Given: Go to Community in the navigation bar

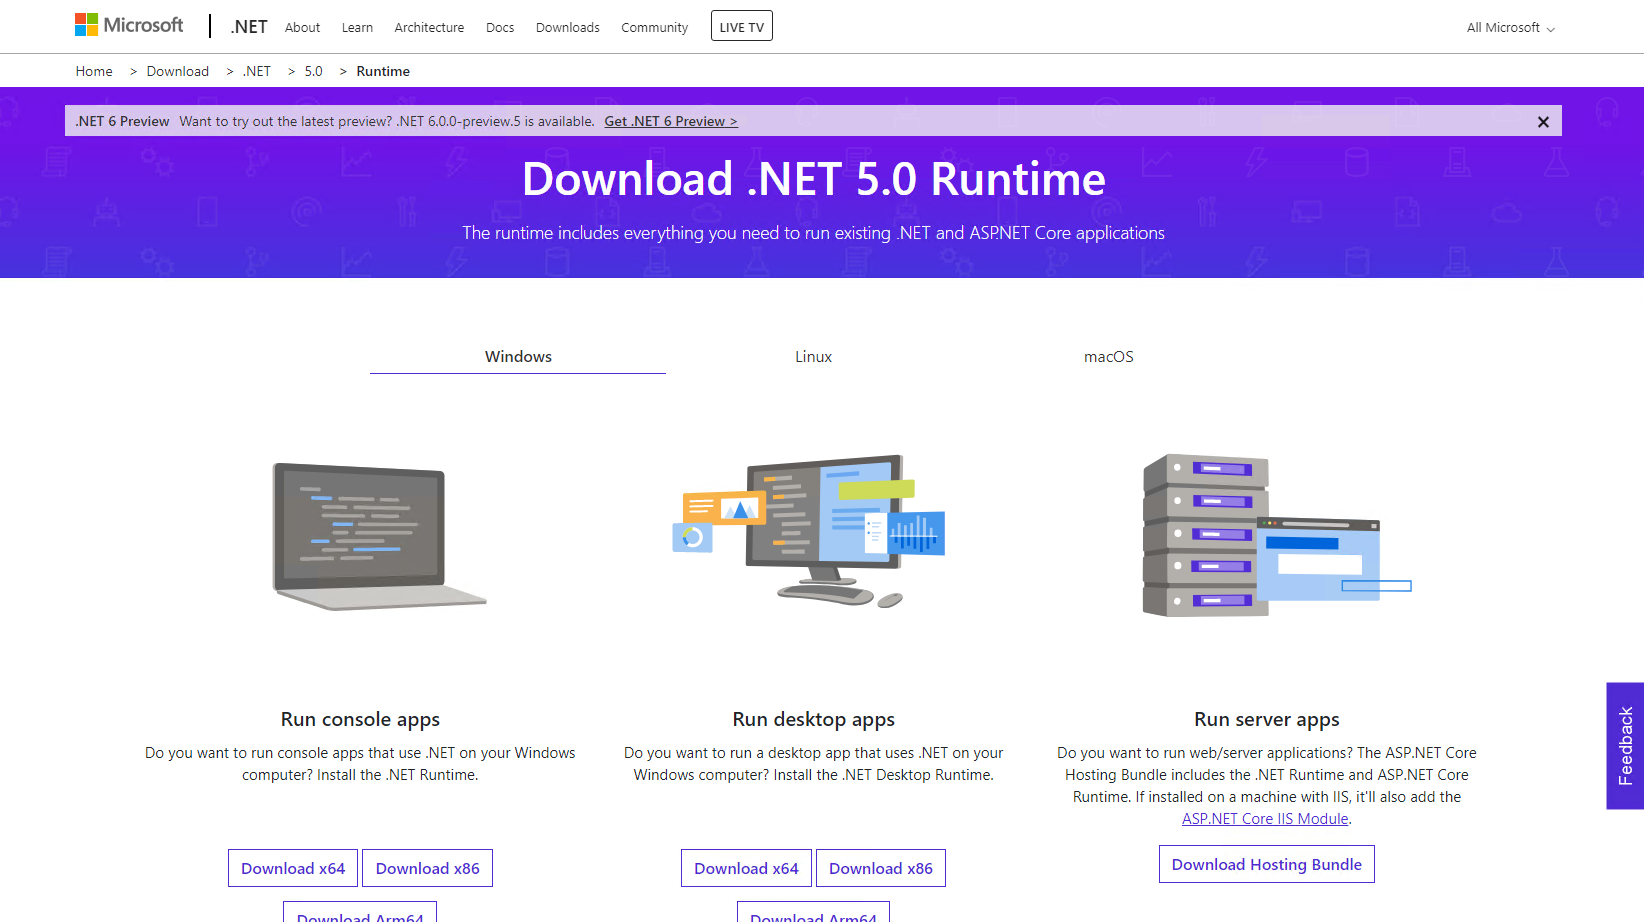Looking at the screenshot, I should coord(654,28).
